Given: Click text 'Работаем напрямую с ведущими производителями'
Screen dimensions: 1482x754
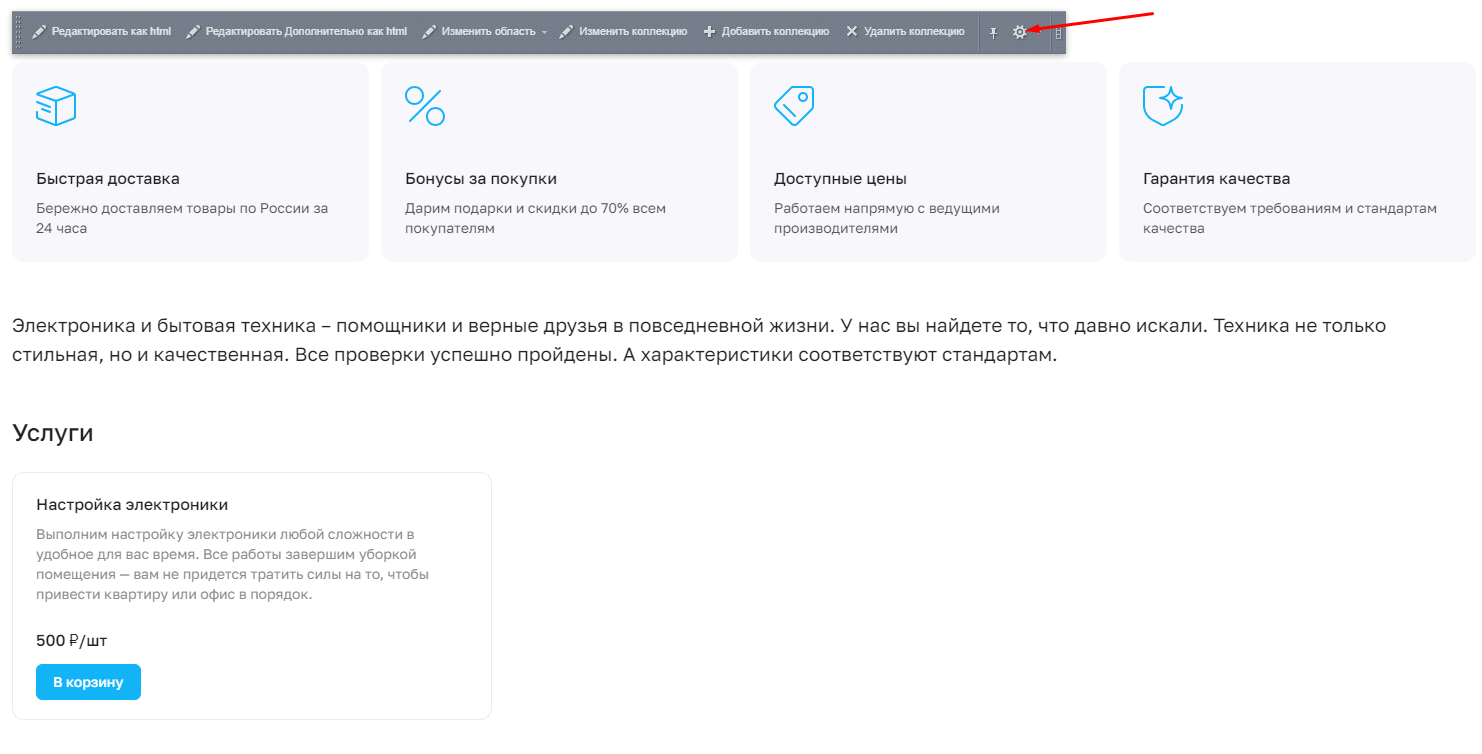Looking at the screenshot, I should [x=887, y=218].
